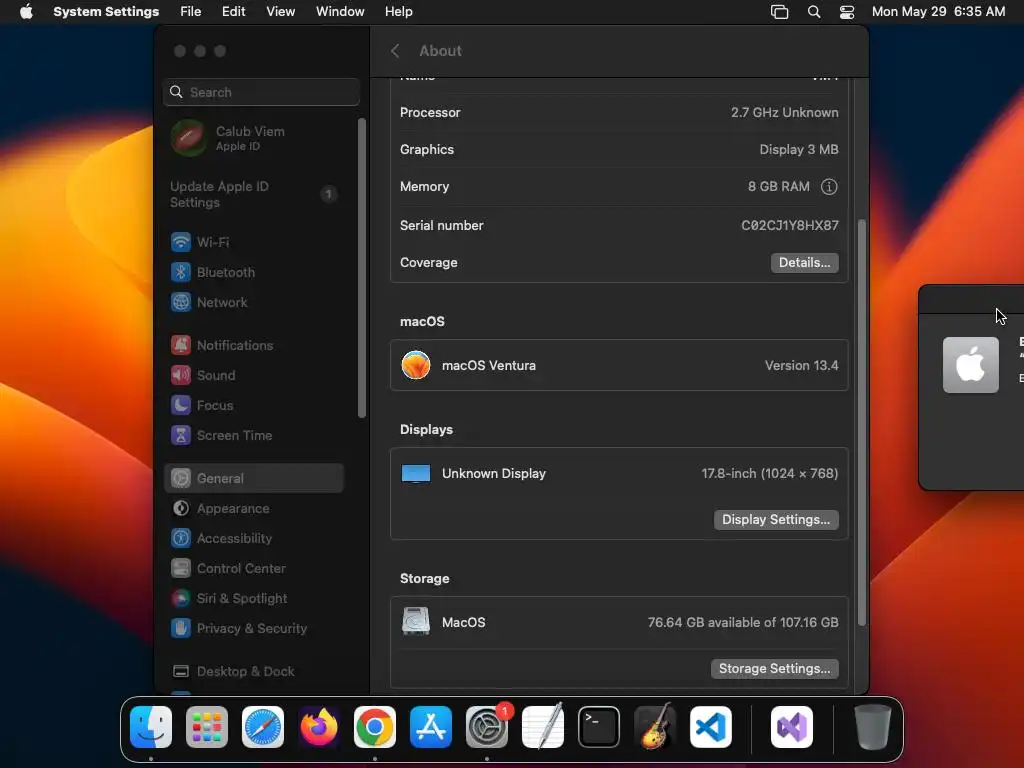Open Spotlight search in menu bar
1024x768 pixels.
coord(814,12)
